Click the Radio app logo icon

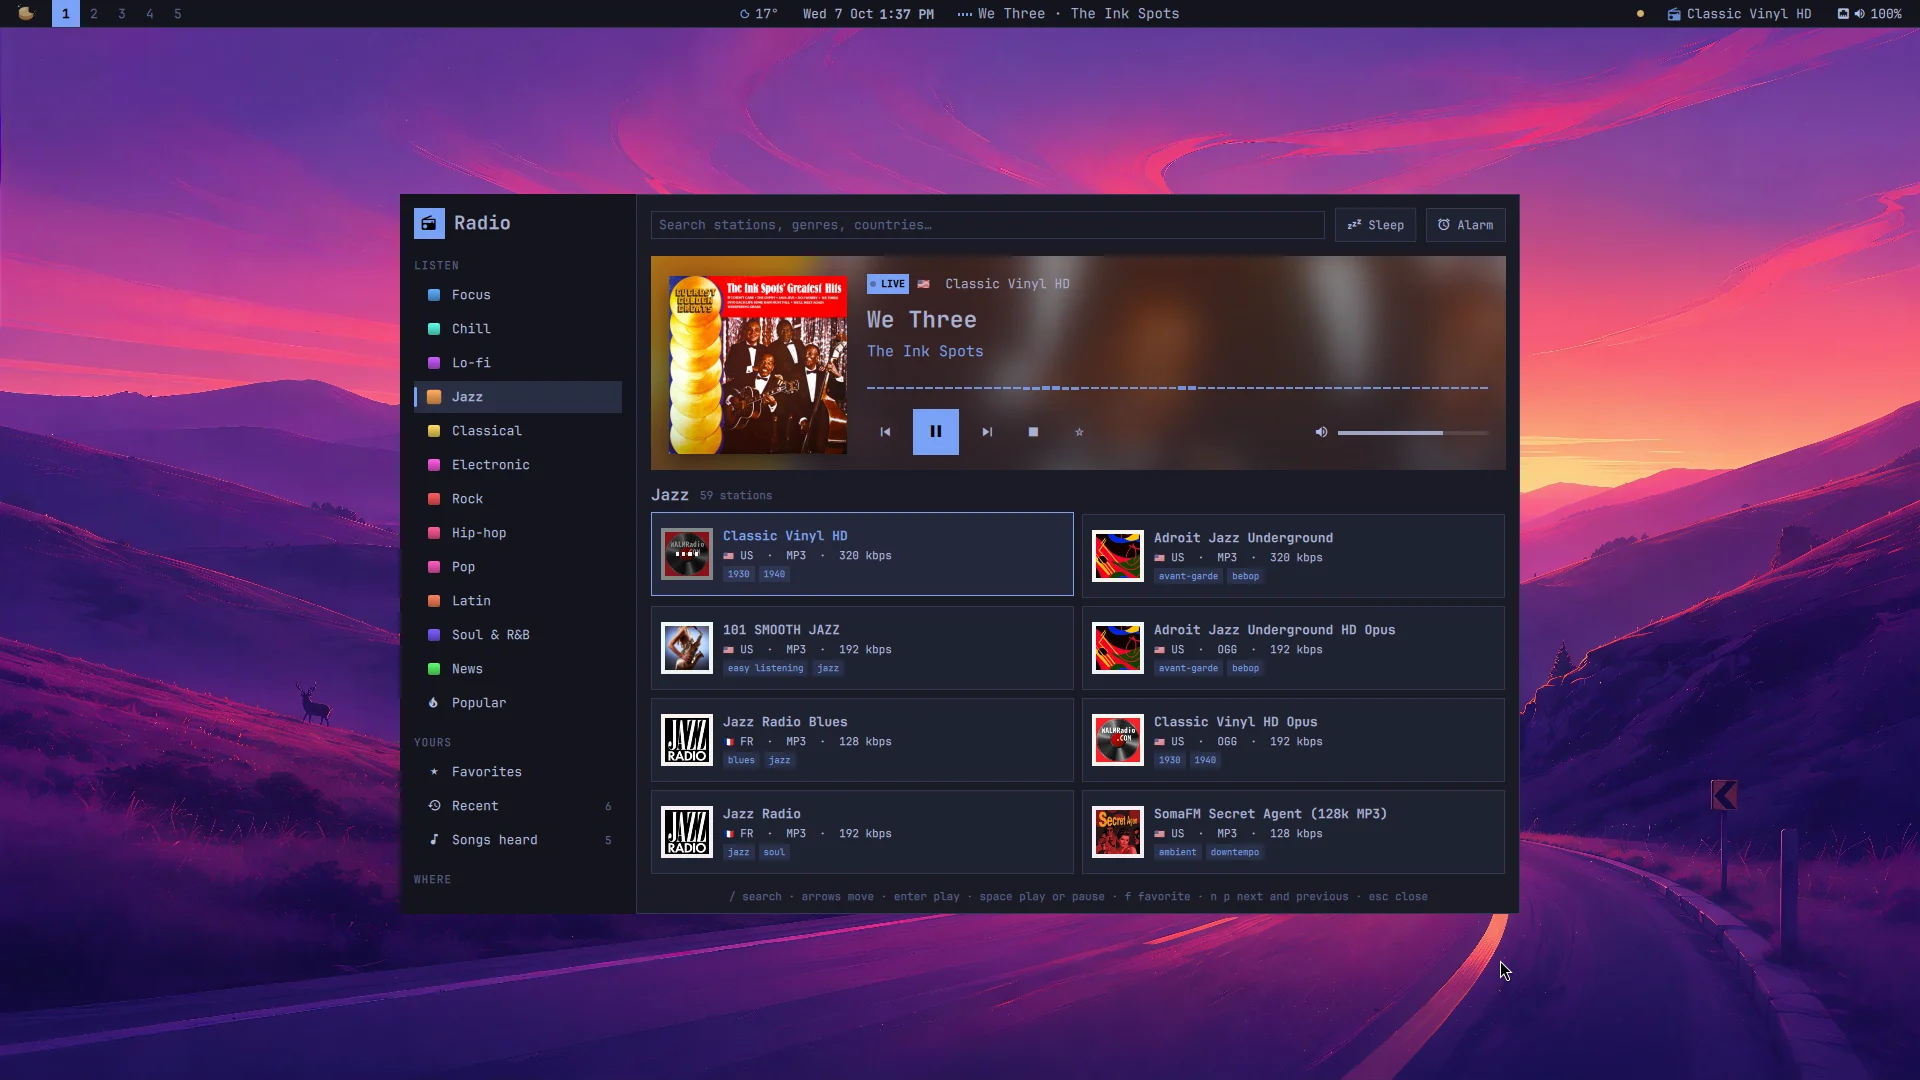click(429, 223)
